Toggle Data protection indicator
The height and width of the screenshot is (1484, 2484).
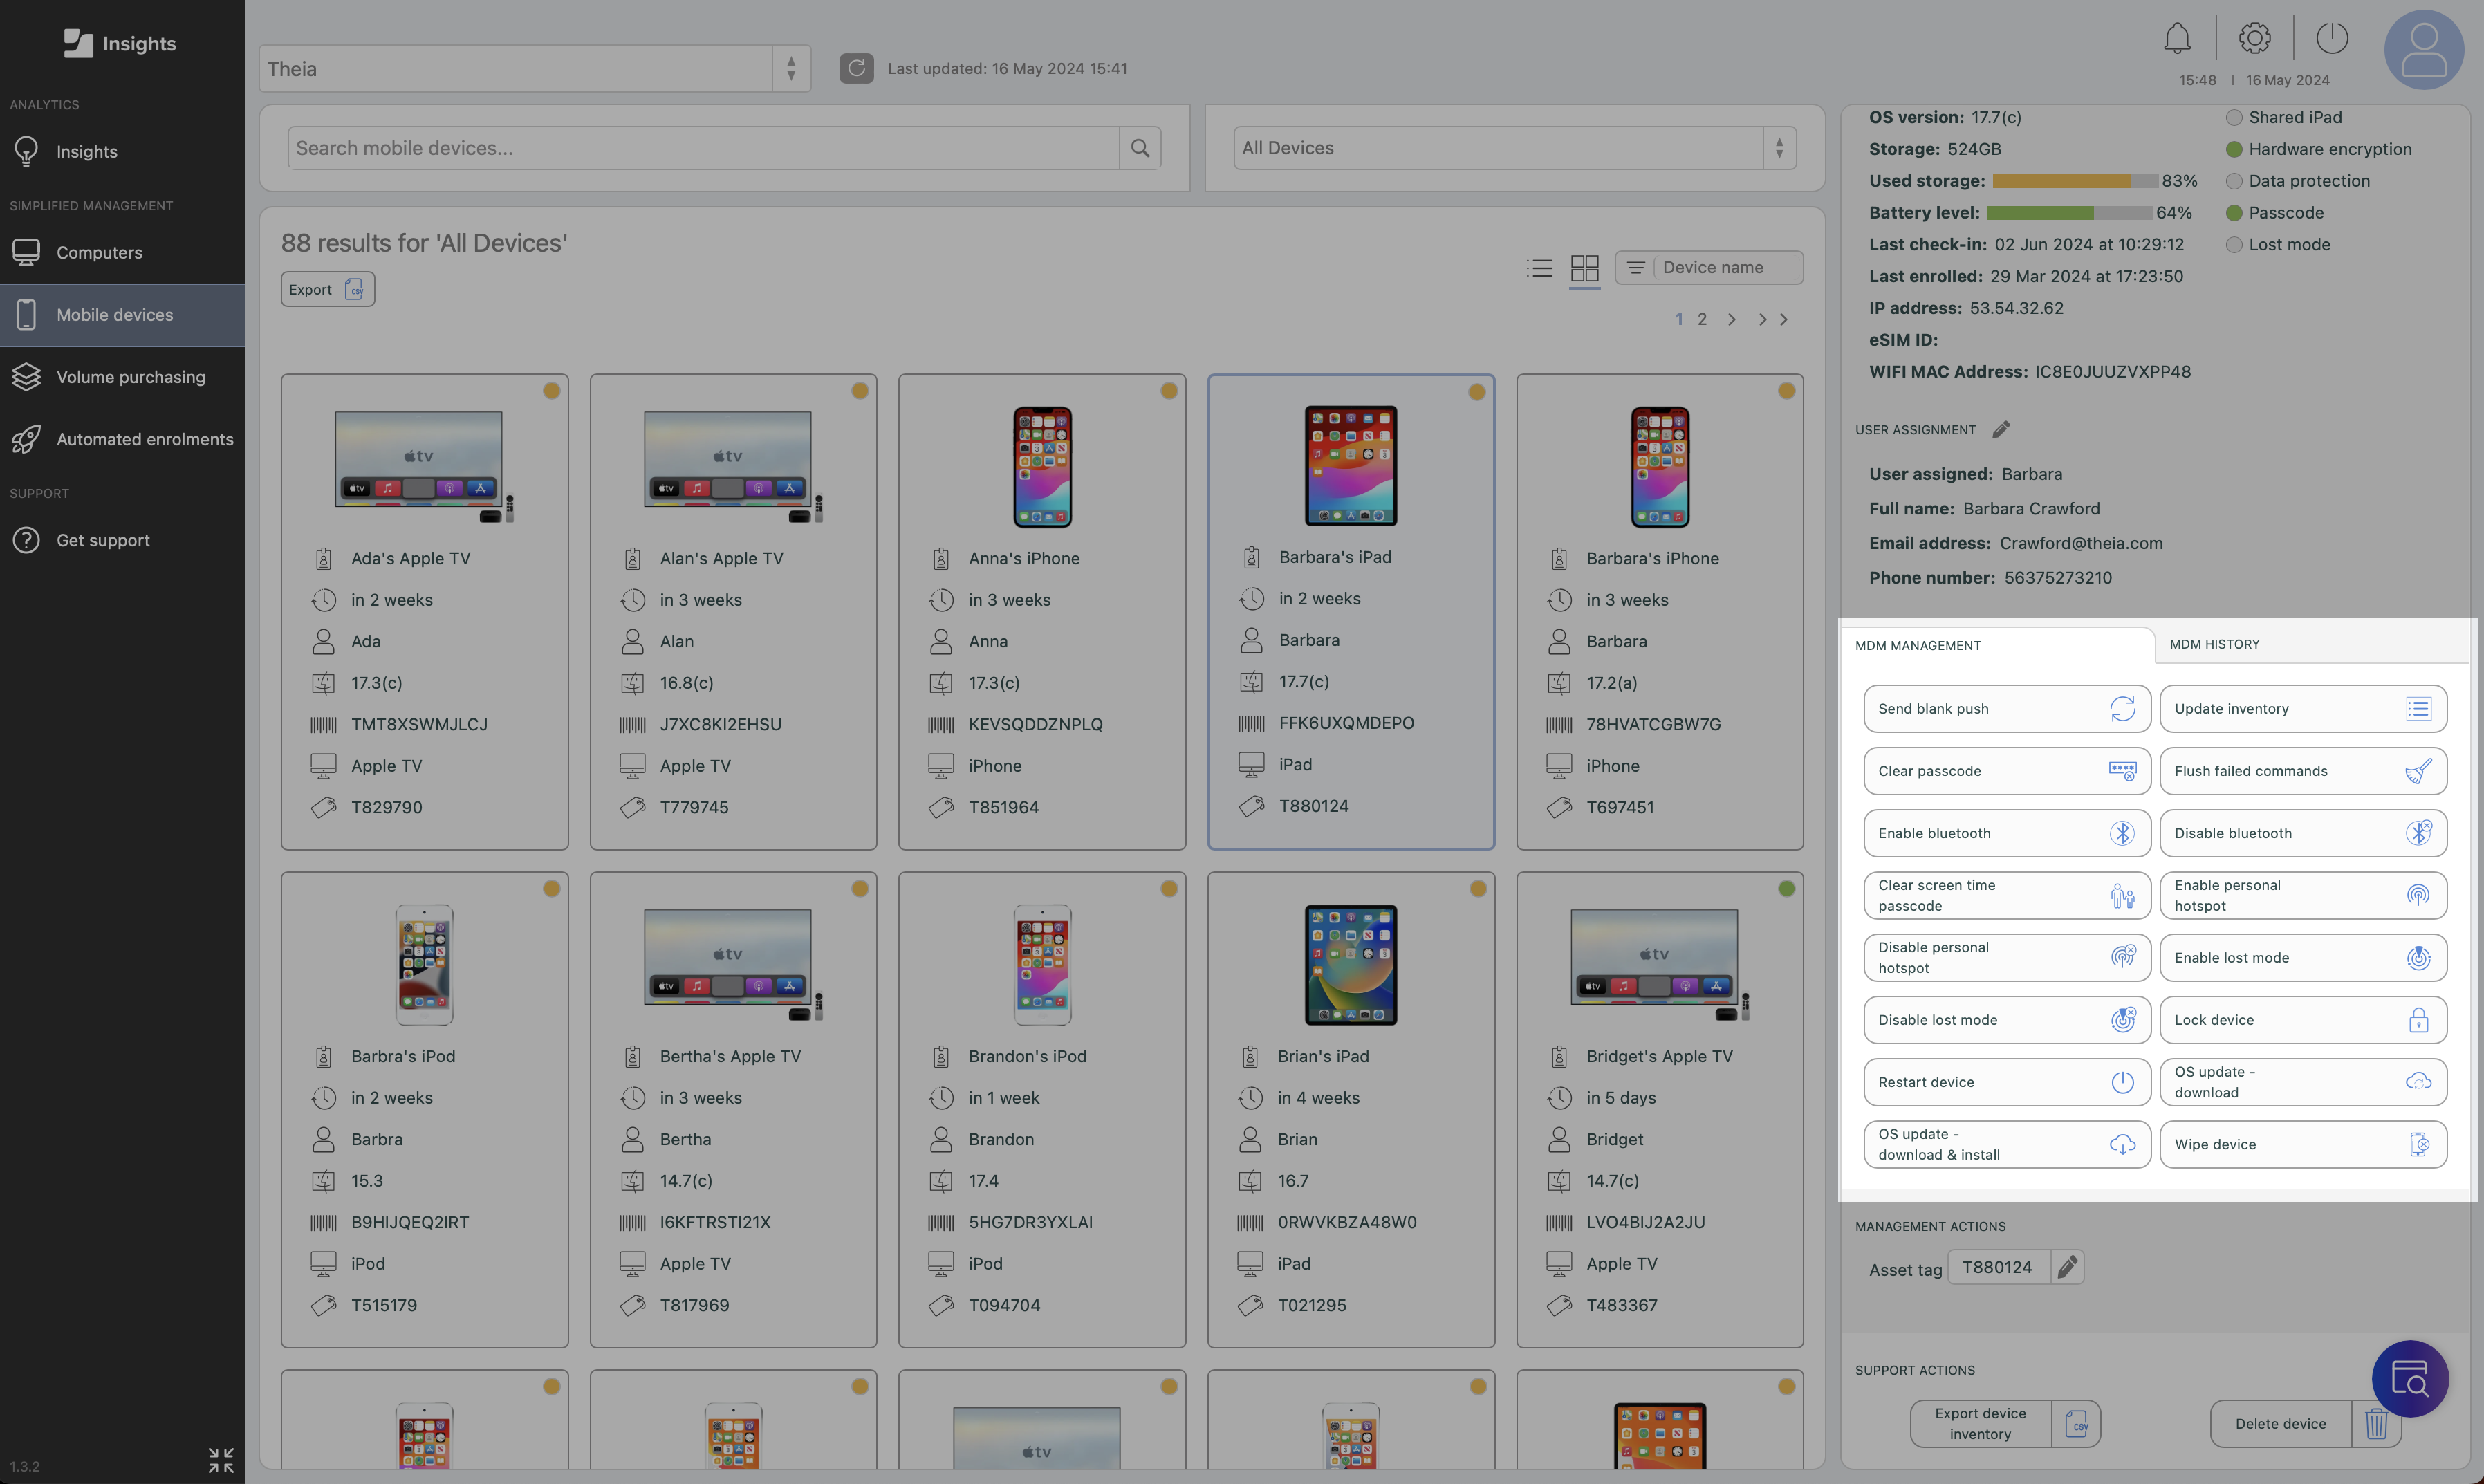coord(2233,181)
